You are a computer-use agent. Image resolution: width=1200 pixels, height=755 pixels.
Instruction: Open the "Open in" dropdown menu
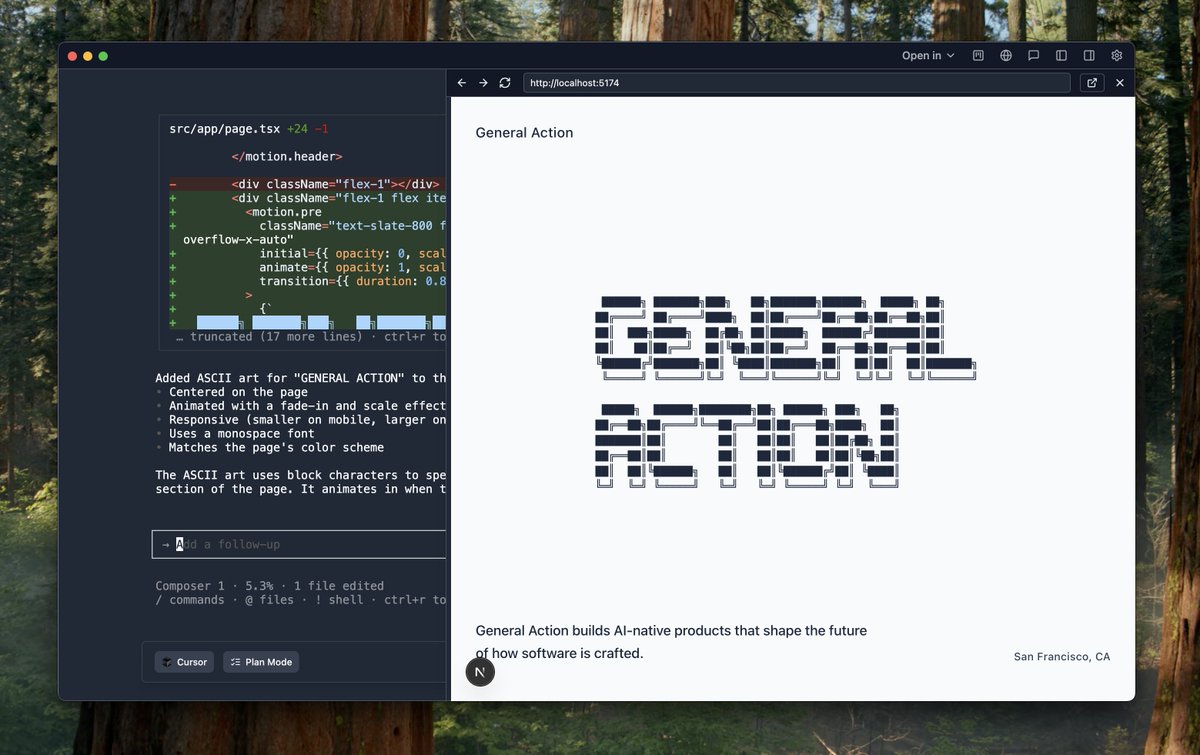[928, 56]
